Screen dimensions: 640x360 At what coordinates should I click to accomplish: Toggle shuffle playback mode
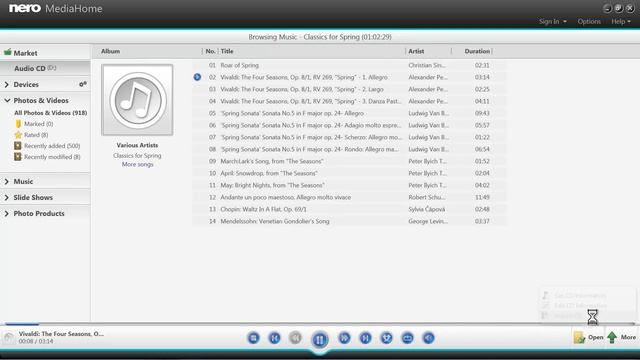pyautogui.click(x=386, y=338)
